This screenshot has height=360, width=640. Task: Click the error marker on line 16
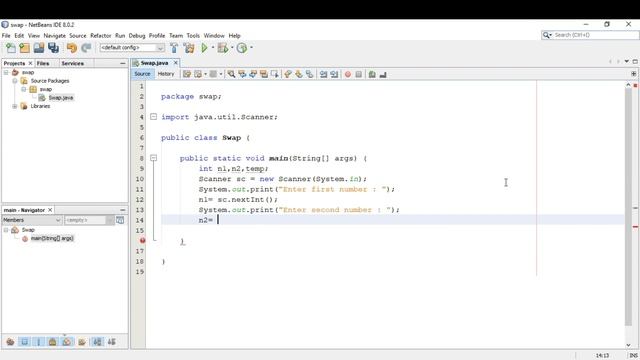click(x=142, y=240)
